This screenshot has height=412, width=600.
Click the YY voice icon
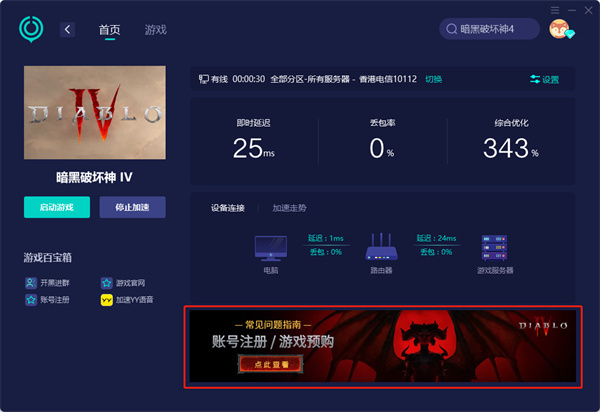[x=106, y=300]
